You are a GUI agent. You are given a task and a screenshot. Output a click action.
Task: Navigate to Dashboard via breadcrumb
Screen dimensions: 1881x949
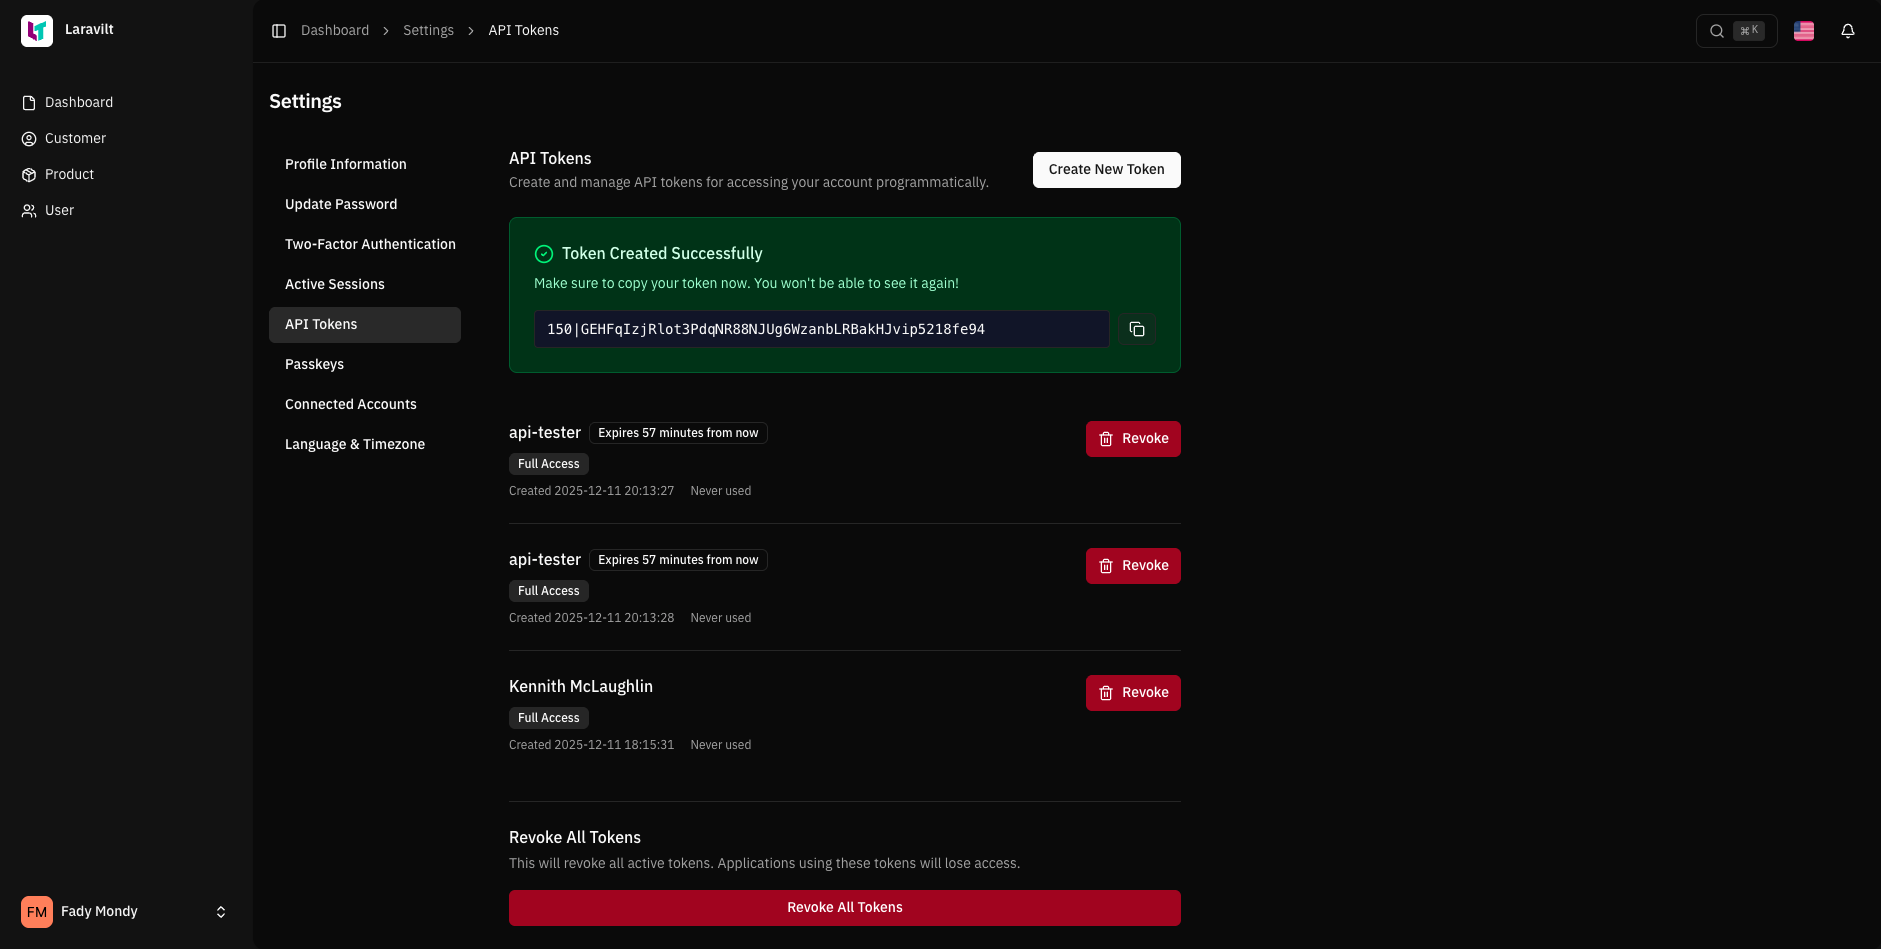(x=335, y=30)
